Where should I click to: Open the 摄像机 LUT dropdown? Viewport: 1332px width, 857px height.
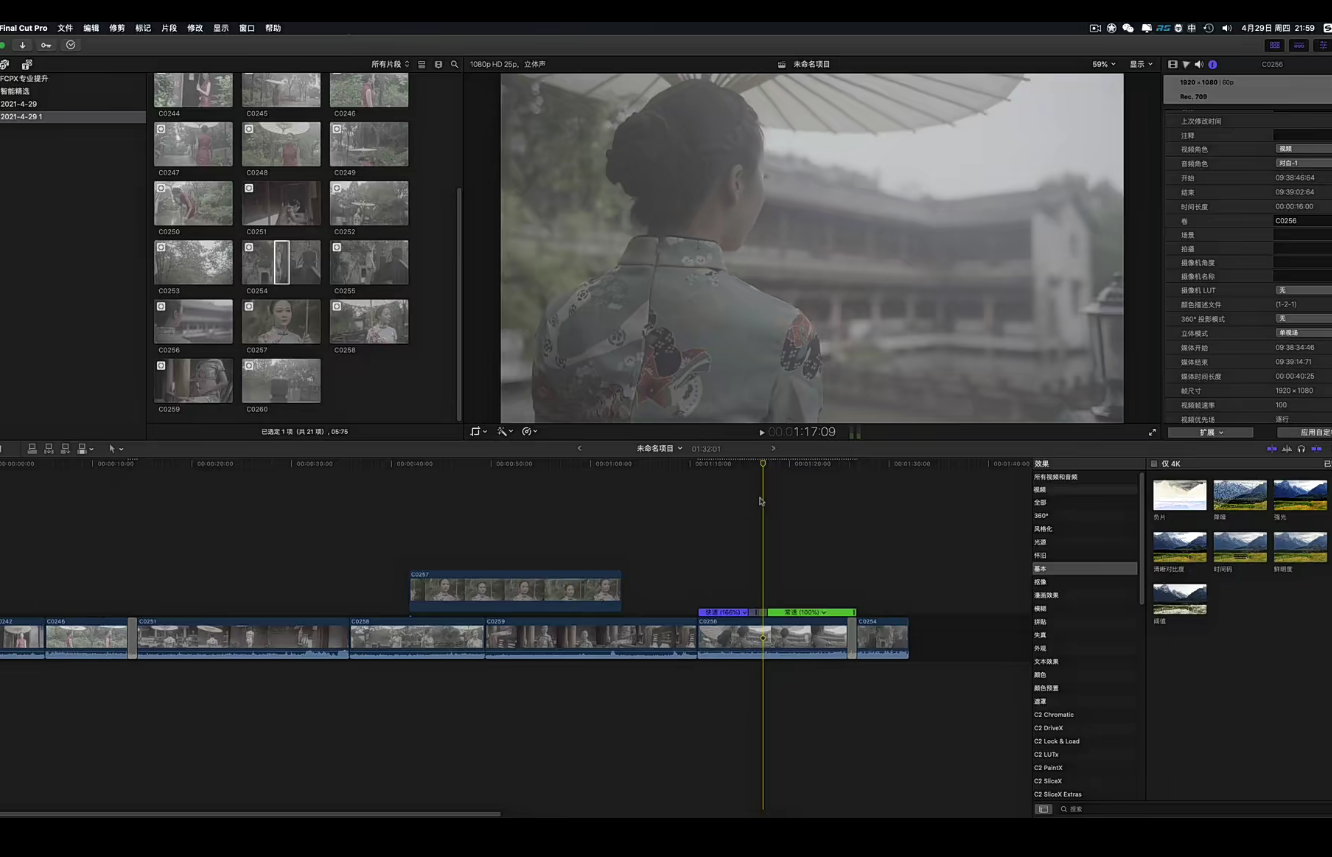click(1303, 290)
